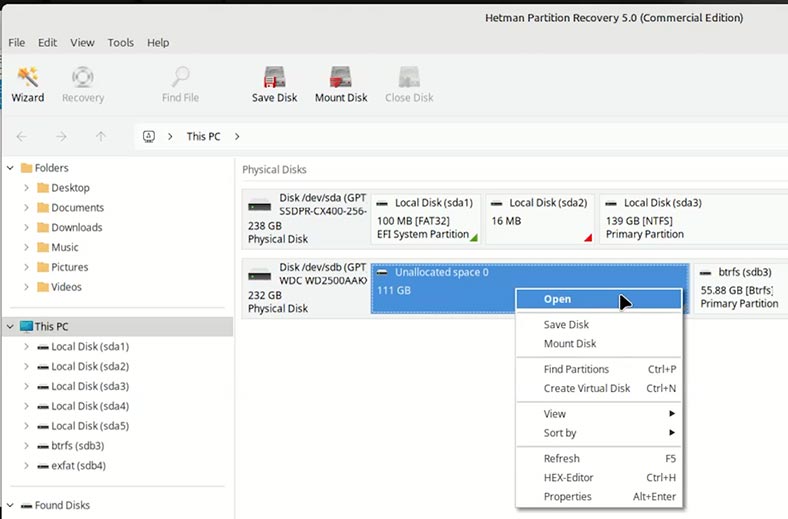The image size is (788, 519).
Task: Expand the Desktop folder node
Action: 26,188
